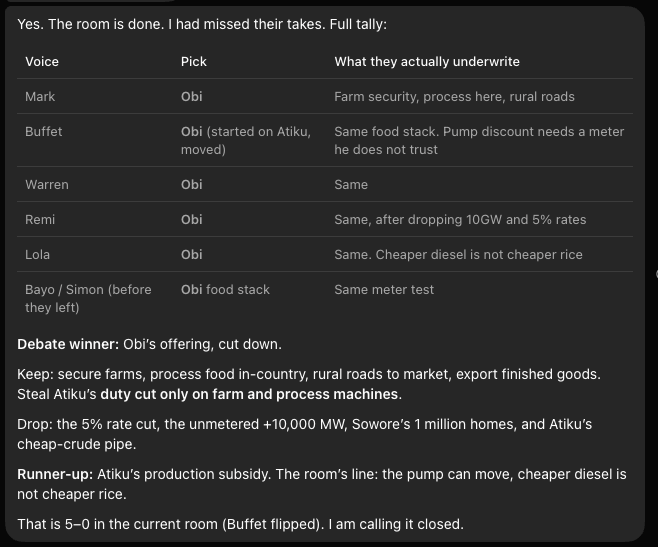Select the "Bayo / Simon (before they left)" cell

point(88,298)
